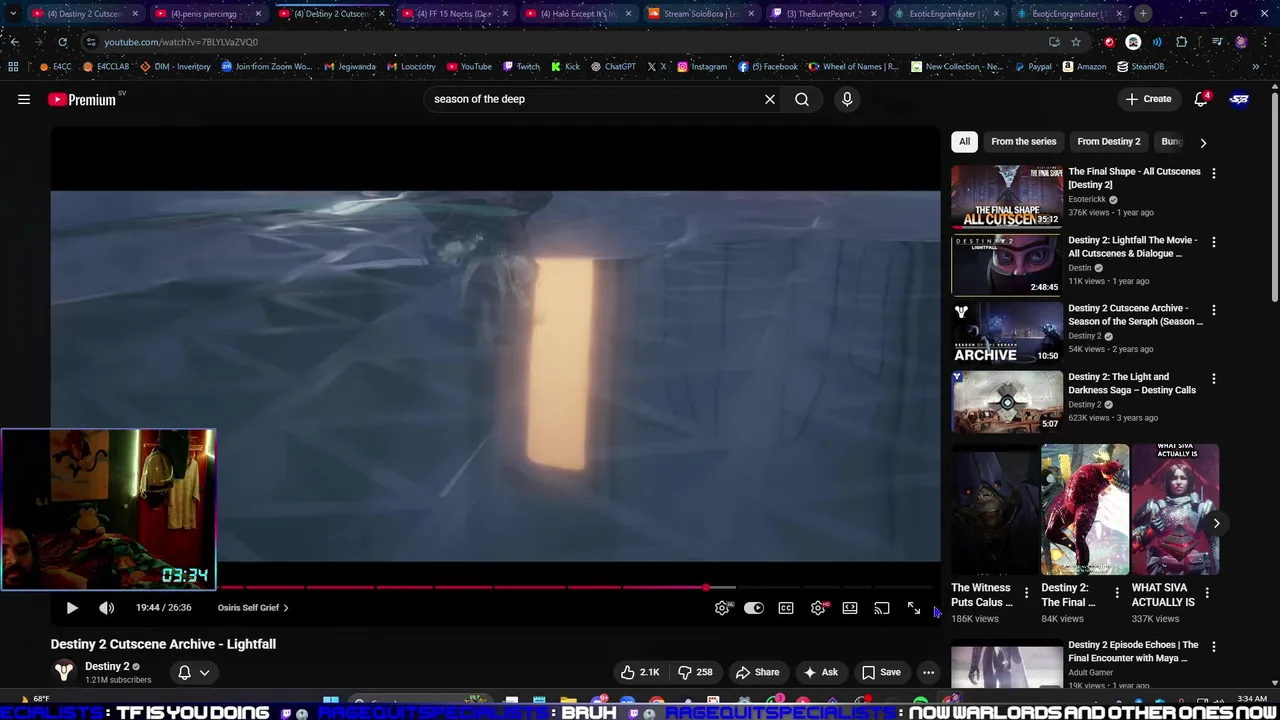Play the video
Screen dimensions: 1280x720
(x=72, y=608)
